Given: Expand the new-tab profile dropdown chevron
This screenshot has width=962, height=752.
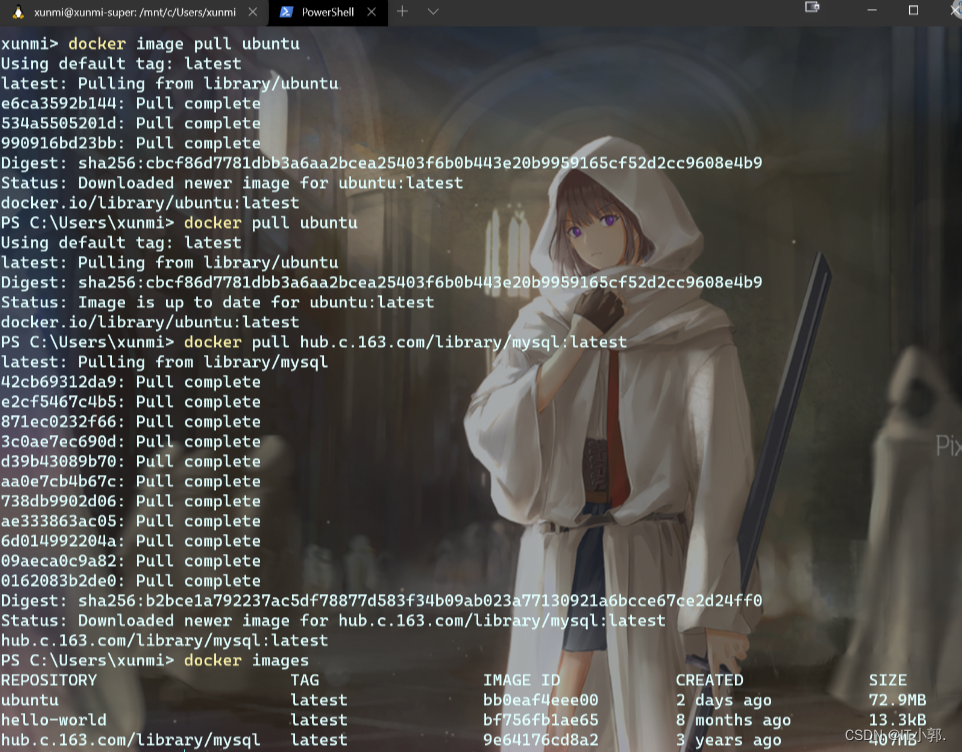Looking at the screenshot, I should [x=433, y=11].
